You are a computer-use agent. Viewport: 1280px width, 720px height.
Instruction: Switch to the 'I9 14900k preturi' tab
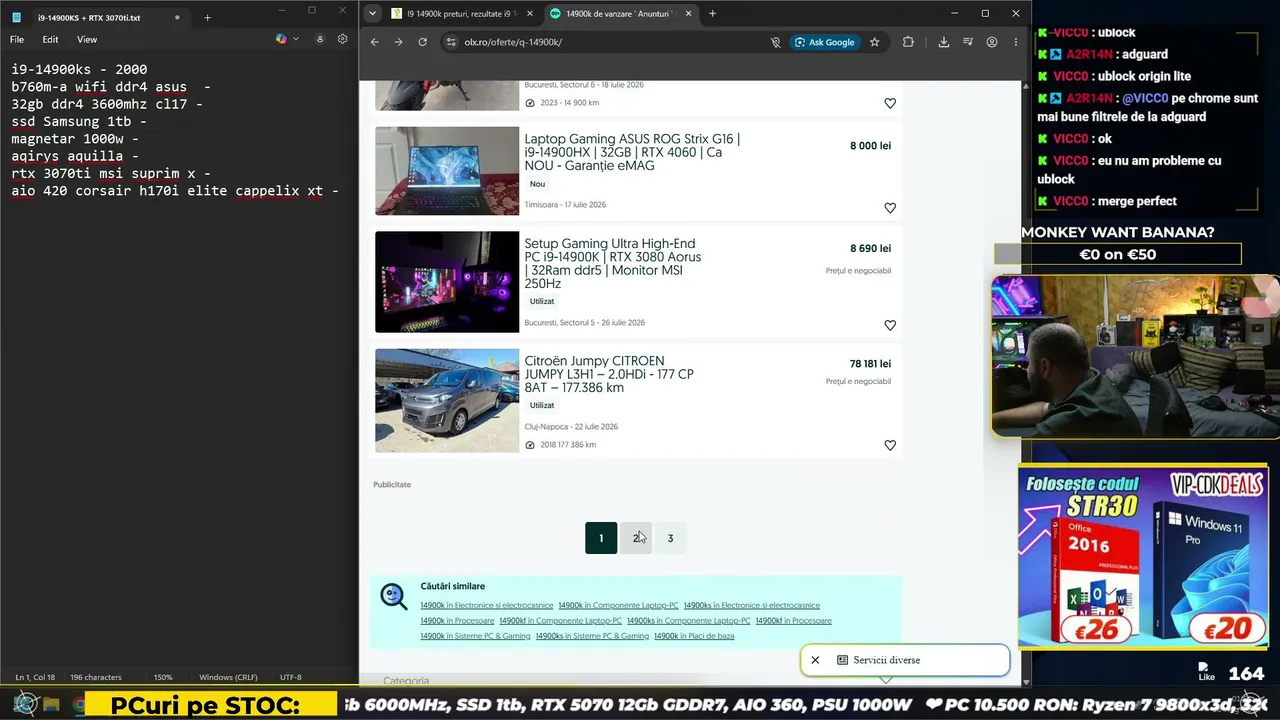(463, 14)
